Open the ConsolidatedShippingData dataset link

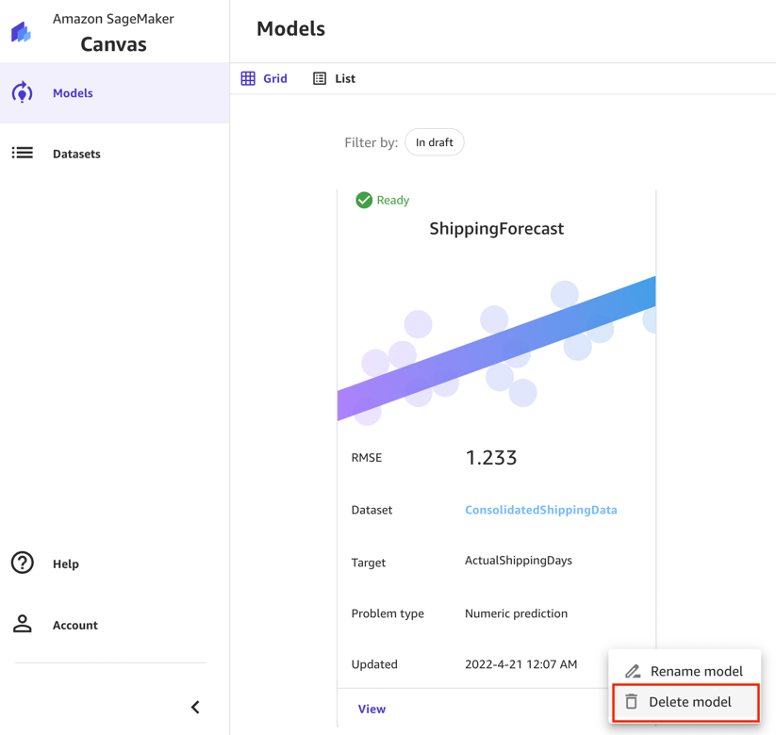[x=540, y=510]
